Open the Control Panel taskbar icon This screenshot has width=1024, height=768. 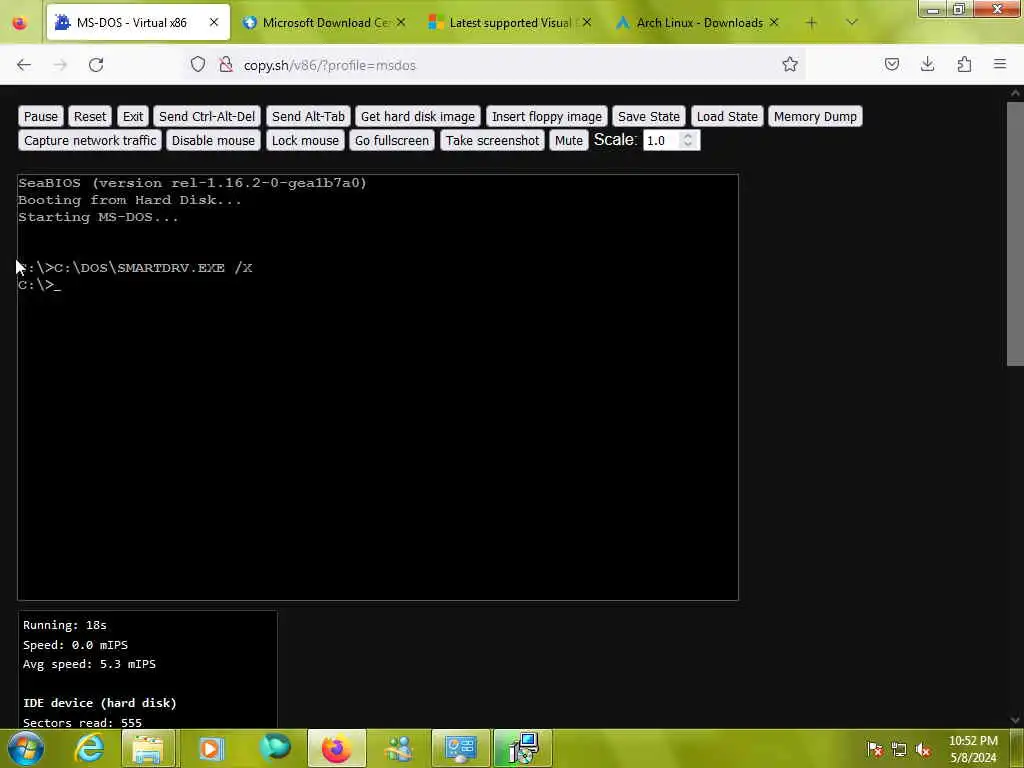460,748
